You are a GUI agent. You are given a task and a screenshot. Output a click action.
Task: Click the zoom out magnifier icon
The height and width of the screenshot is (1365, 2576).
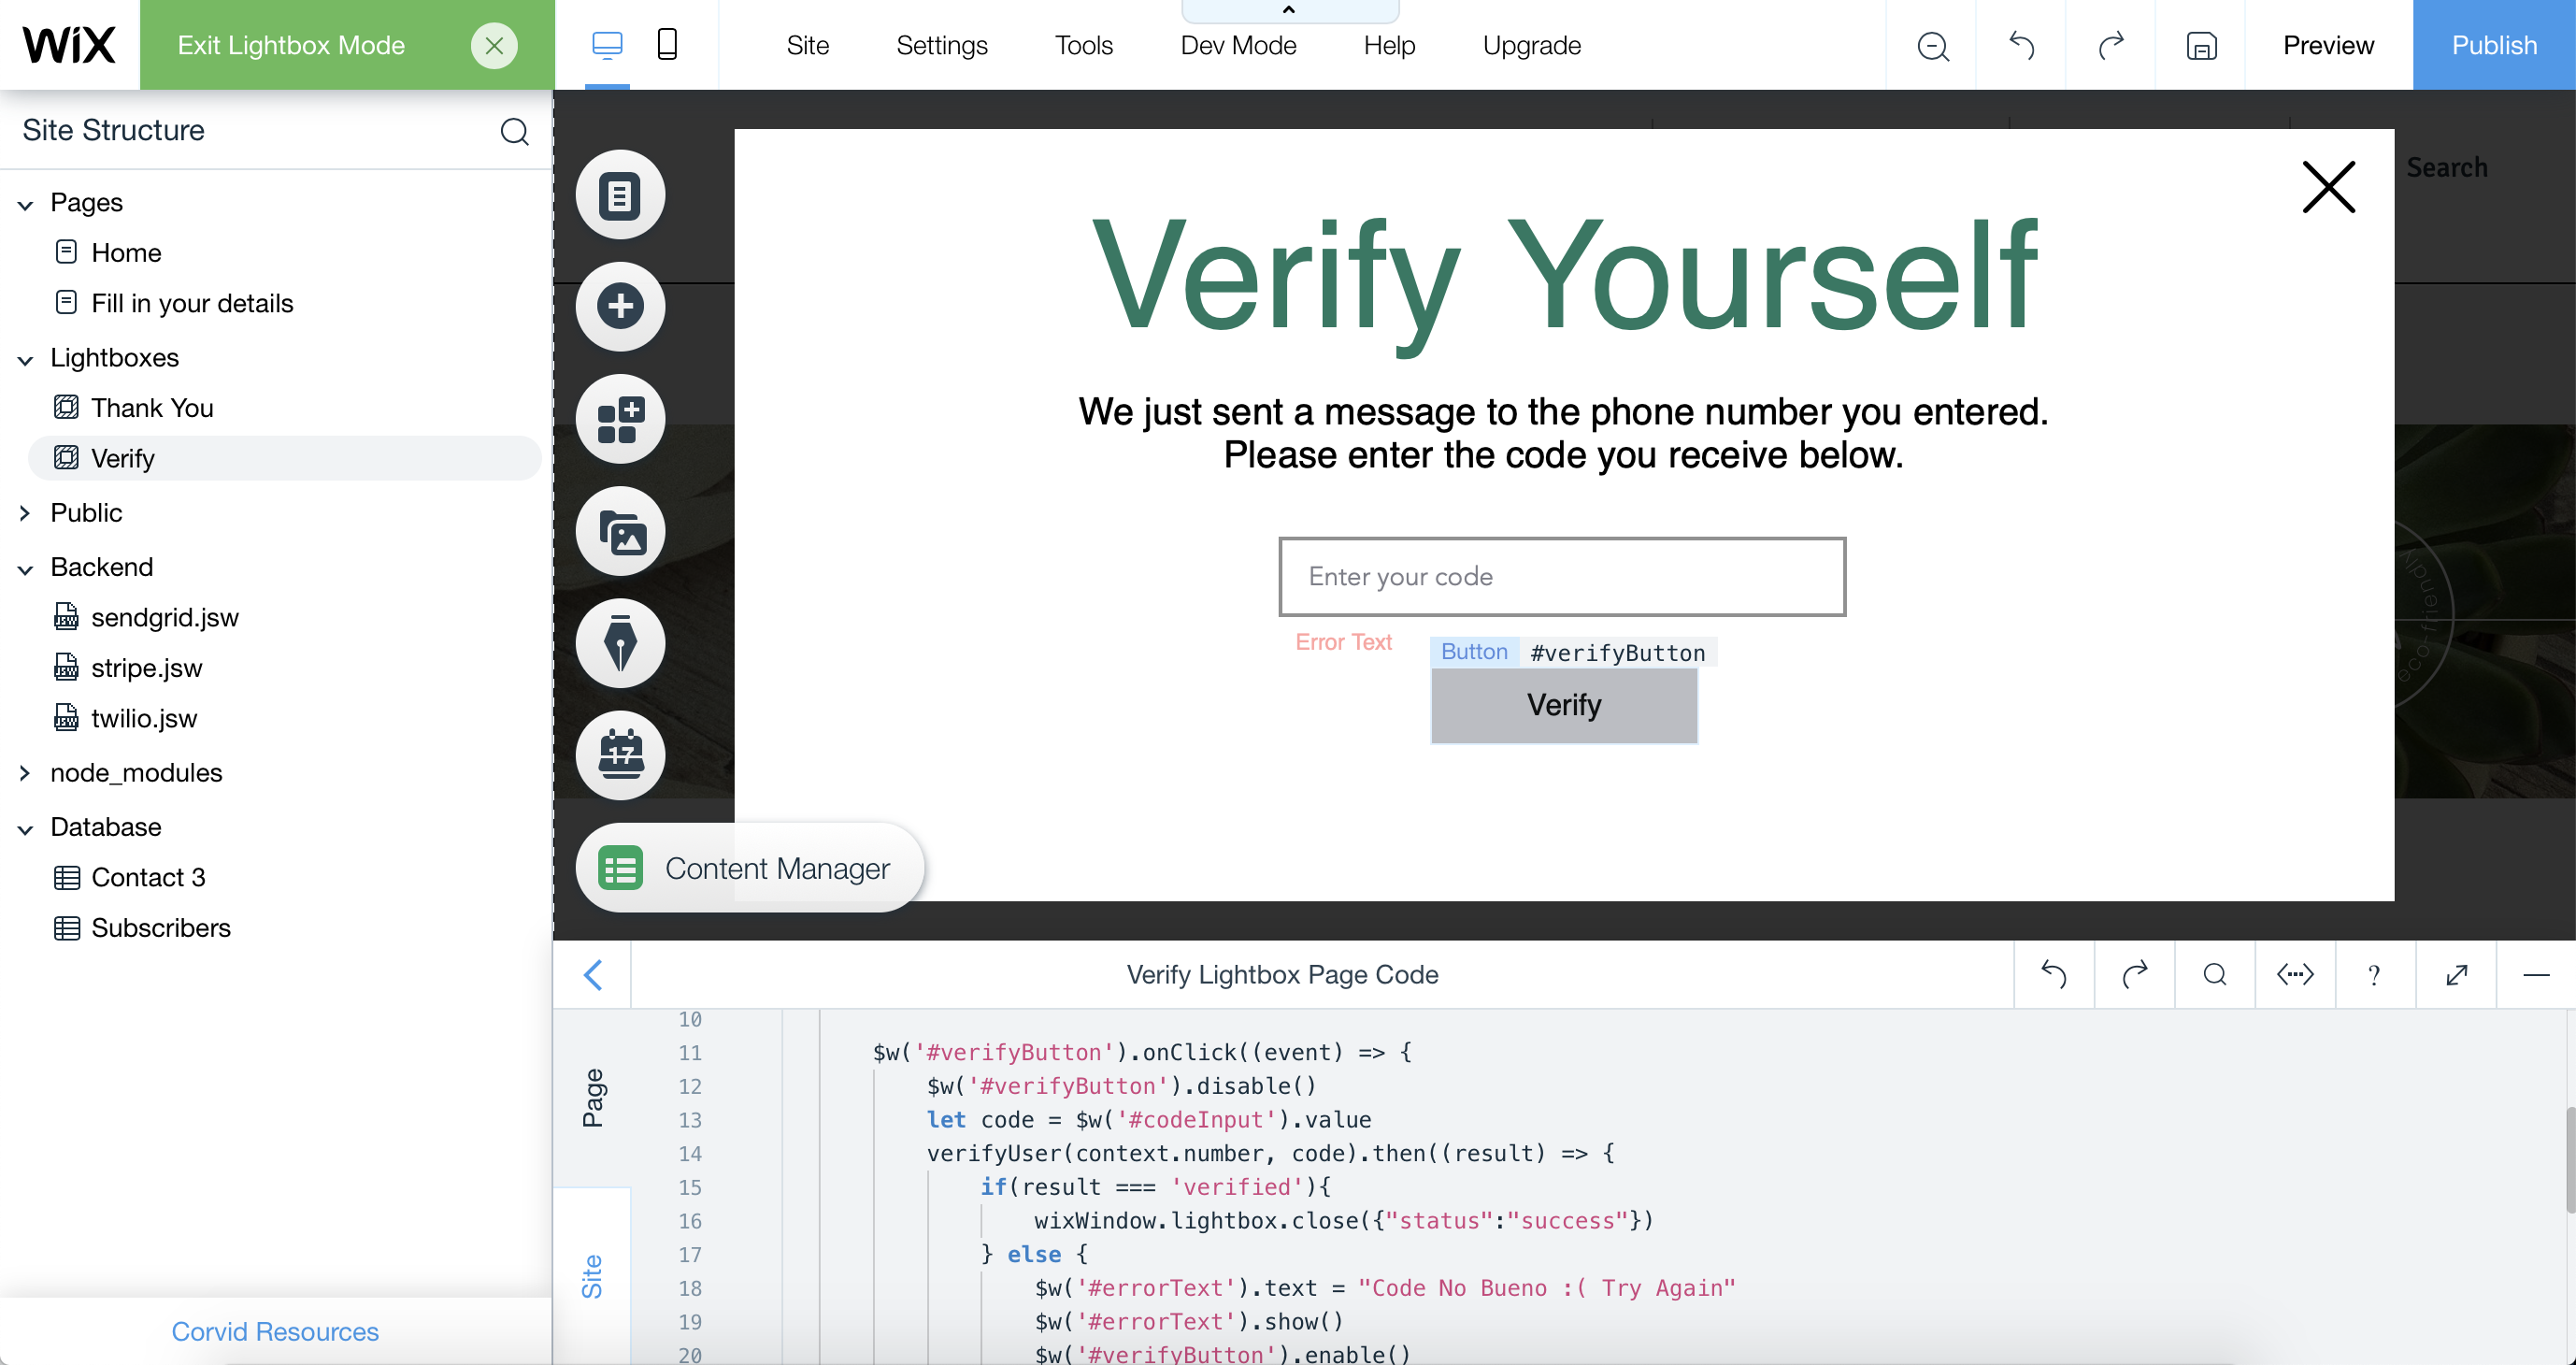pos(1932,46)
